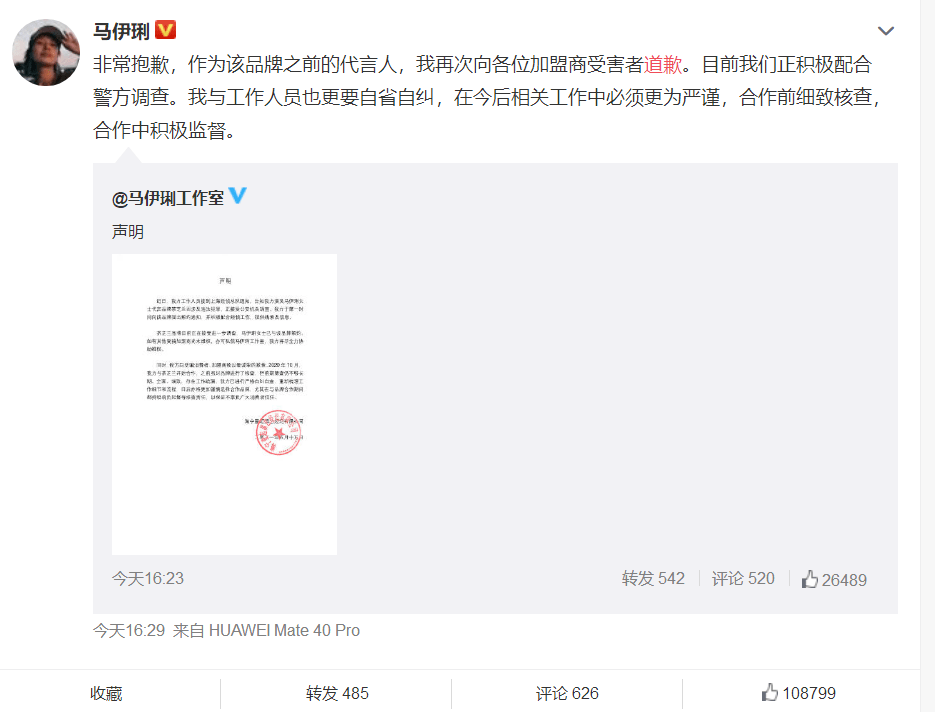Viewport: 935px width, 712px height.
Task: Open original post timestamp 今天16:23
Action: pos(148,578)
